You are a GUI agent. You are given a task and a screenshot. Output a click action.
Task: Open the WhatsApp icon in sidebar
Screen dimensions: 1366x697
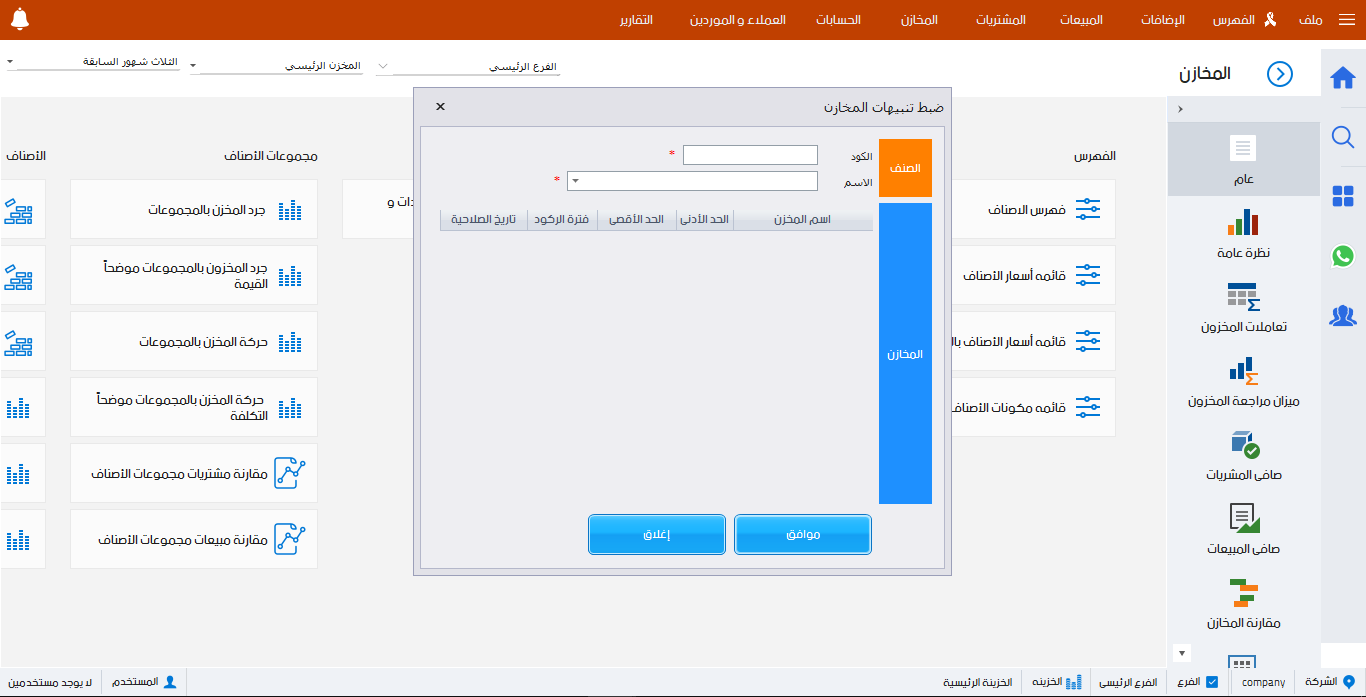point(1343,256)
